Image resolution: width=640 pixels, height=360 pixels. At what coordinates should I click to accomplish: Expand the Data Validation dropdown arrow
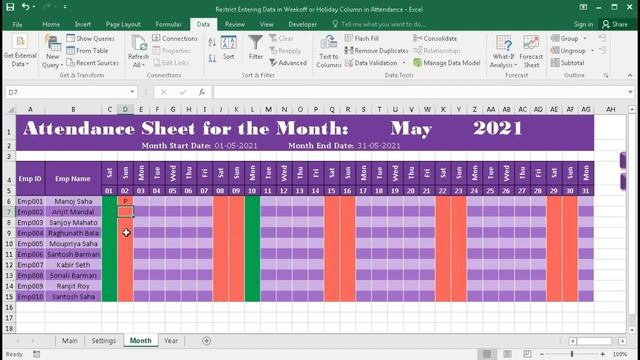tap(404, 63)
